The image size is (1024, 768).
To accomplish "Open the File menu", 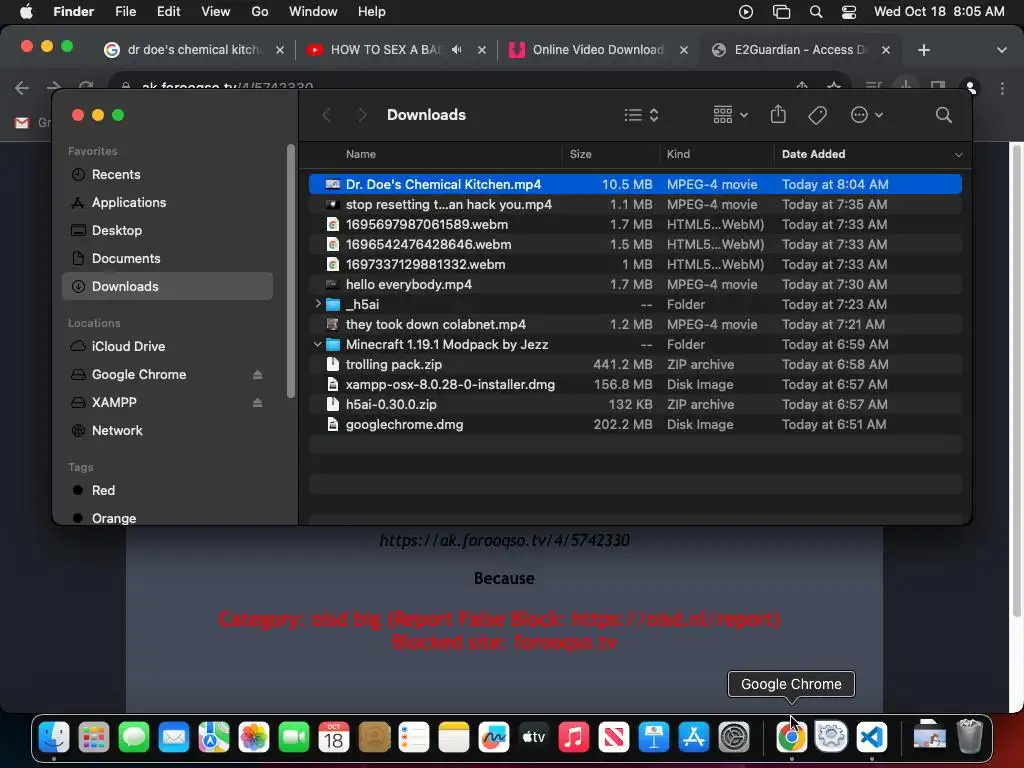I will (125, 12).
